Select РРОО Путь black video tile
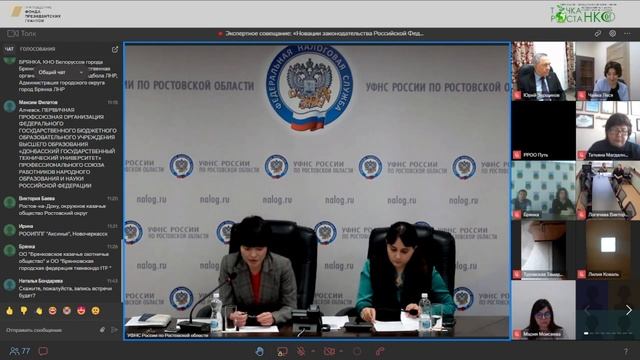This screenshot has width=640, height=360. coord(543,131)
